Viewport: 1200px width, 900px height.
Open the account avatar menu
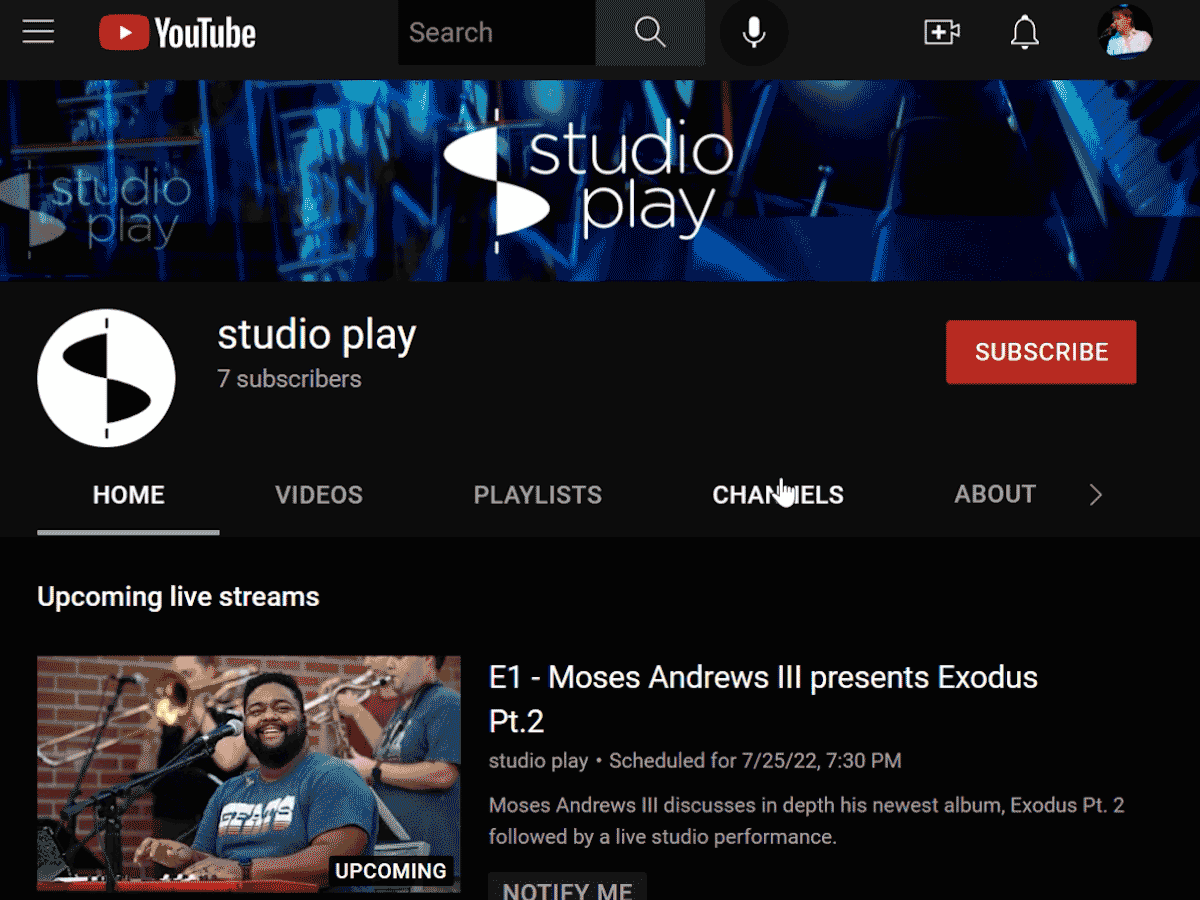coord(1125,31)
